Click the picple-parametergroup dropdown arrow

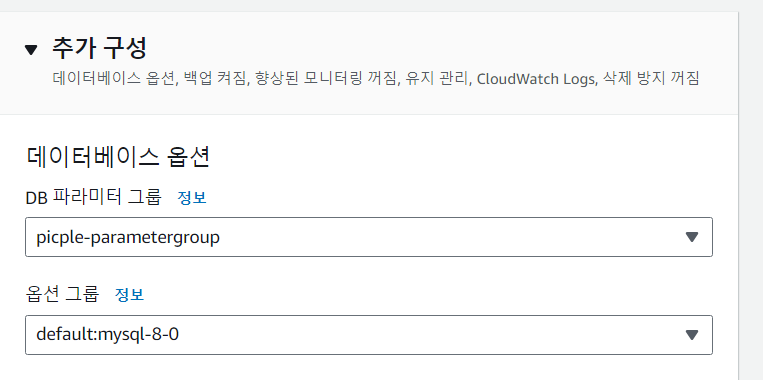point(691,237)
